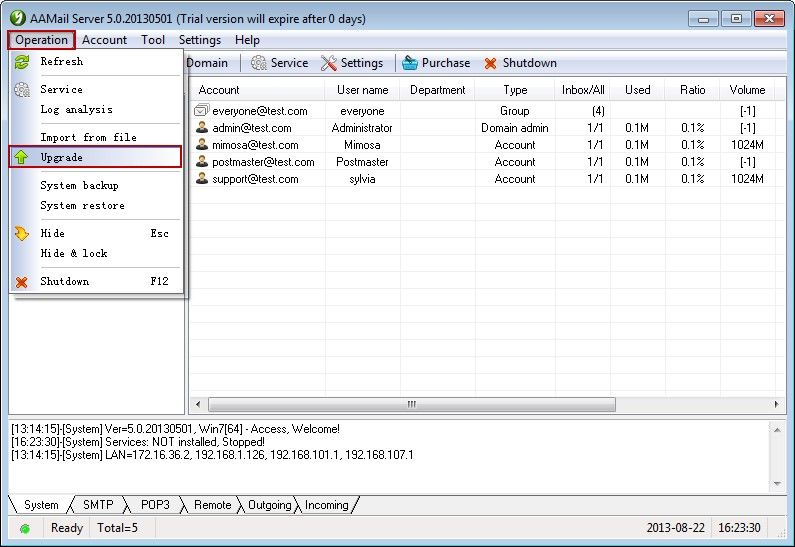Image resolution: width=795 pixels, height=547 pixels.
Task: Switch to the Incoming log tab
Action: coord(327,505)
